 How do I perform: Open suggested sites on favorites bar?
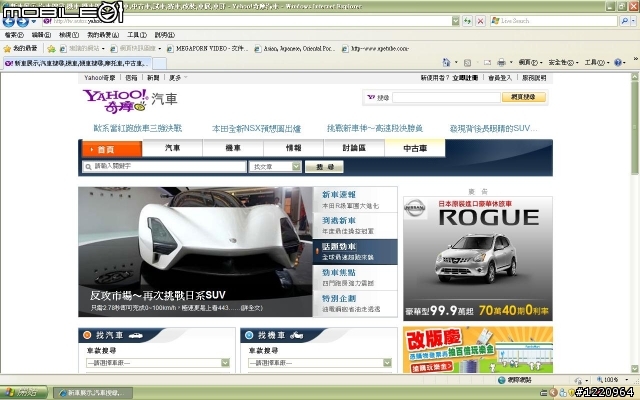[82, 49]
